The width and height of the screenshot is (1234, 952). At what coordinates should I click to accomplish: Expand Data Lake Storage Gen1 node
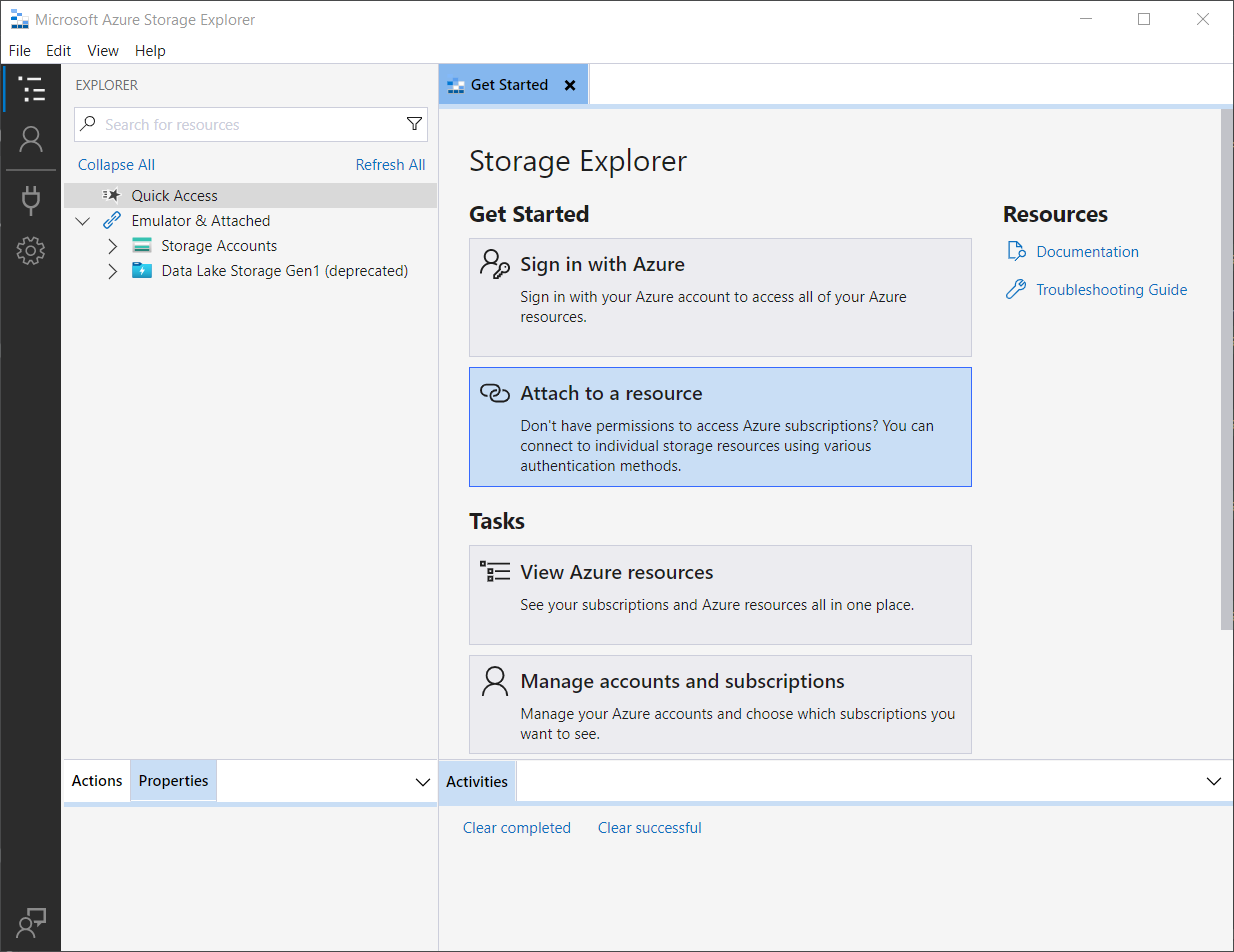[113, 270]
